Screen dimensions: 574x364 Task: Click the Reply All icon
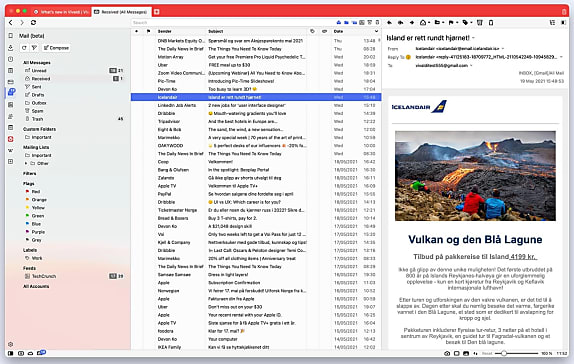click(400, 23)
